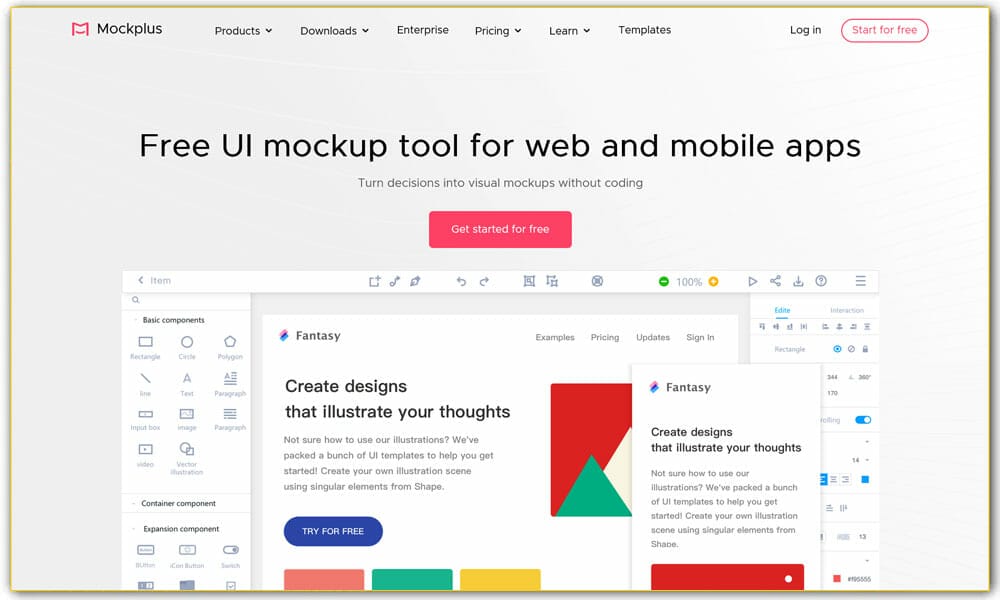Redo the last action in the toolbar
Image resolution: width=1000 pixels, height=600 pixels.
pyautogui.click(x=485, y=281)
